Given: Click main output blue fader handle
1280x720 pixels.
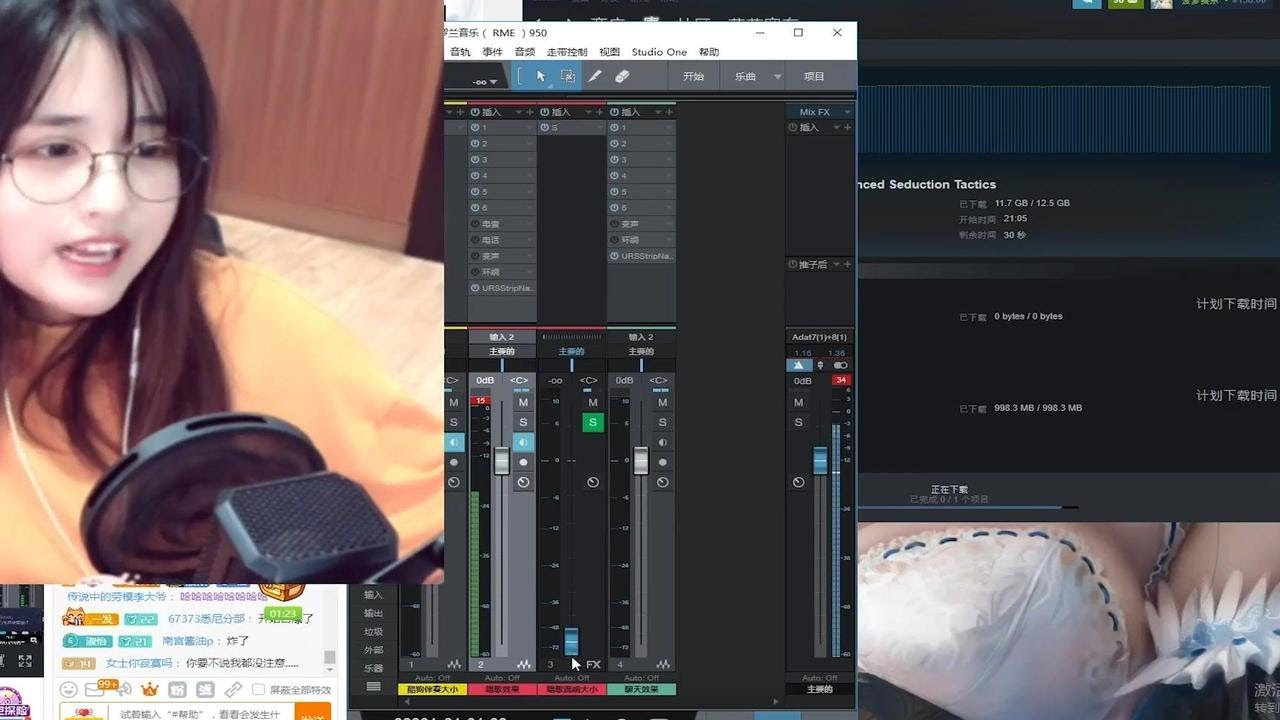Looking at the screenshot, I should pos(820,460).
